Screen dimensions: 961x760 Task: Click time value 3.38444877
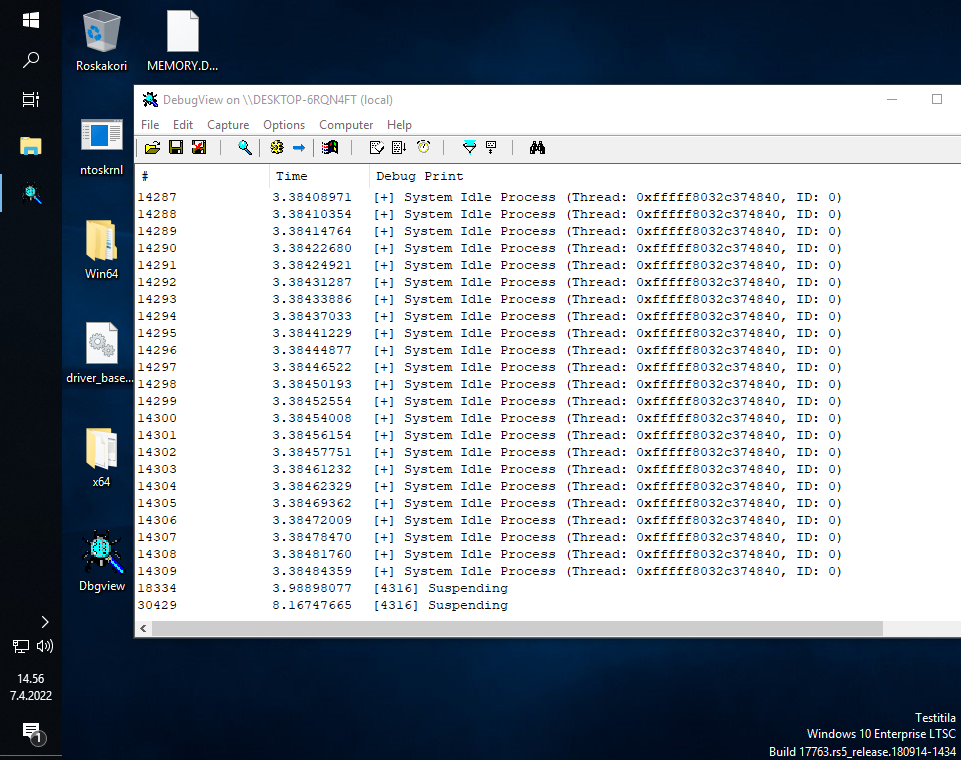(x=312, y=350)
